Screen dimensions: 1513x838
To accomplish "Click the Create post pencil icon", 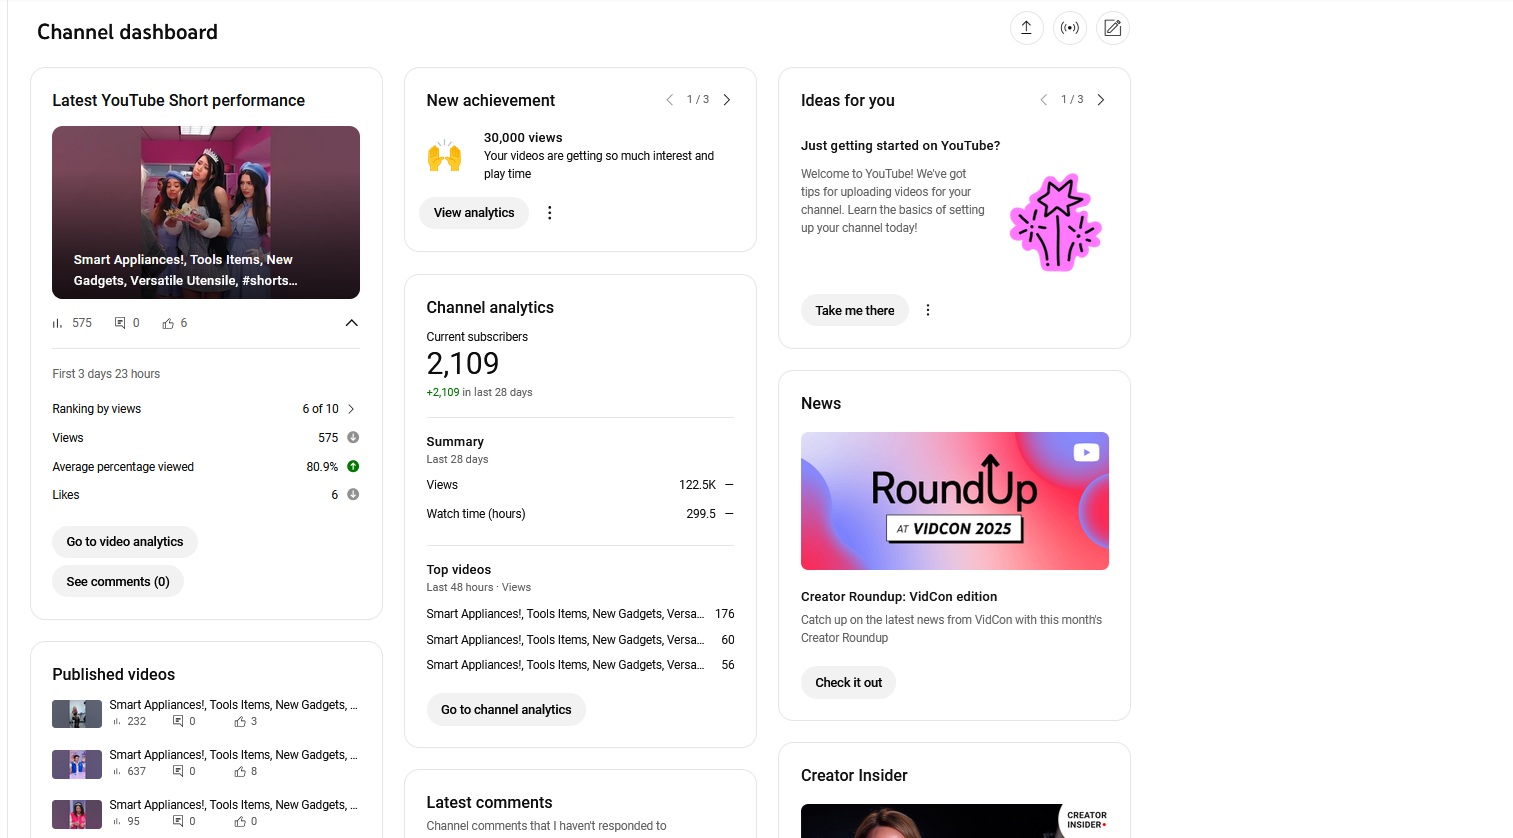I will 1113,28.
